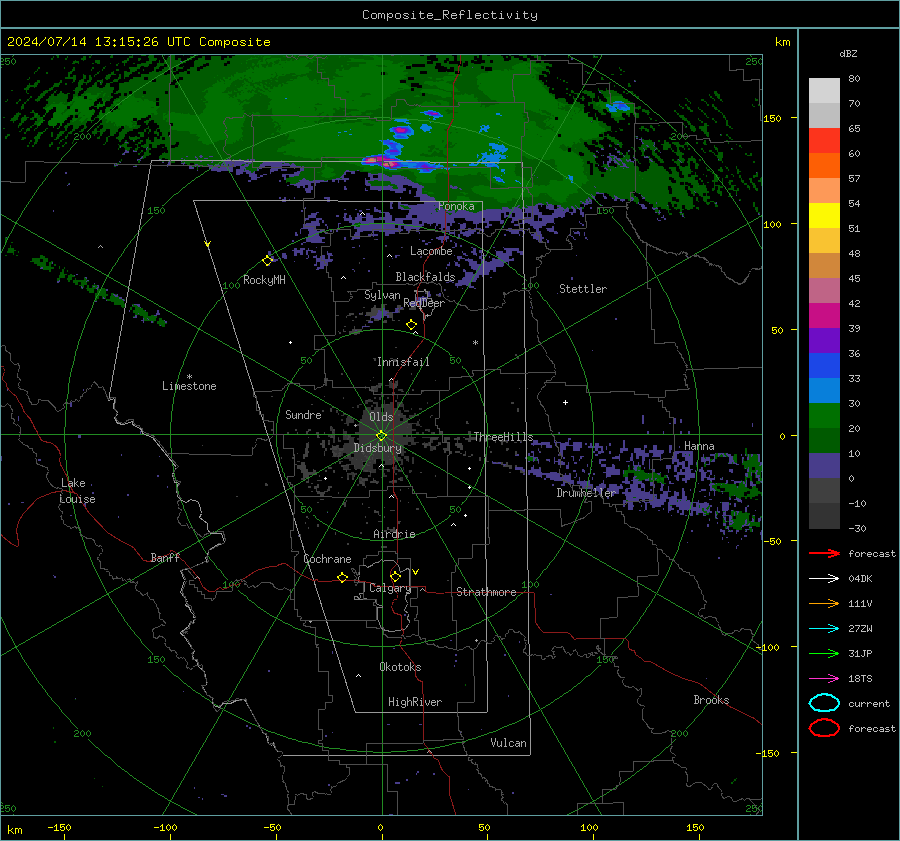This screenshot has height=841, width=900.
Task: Select the 20 dBZ green swatch
Action: (x=824, y=440)
